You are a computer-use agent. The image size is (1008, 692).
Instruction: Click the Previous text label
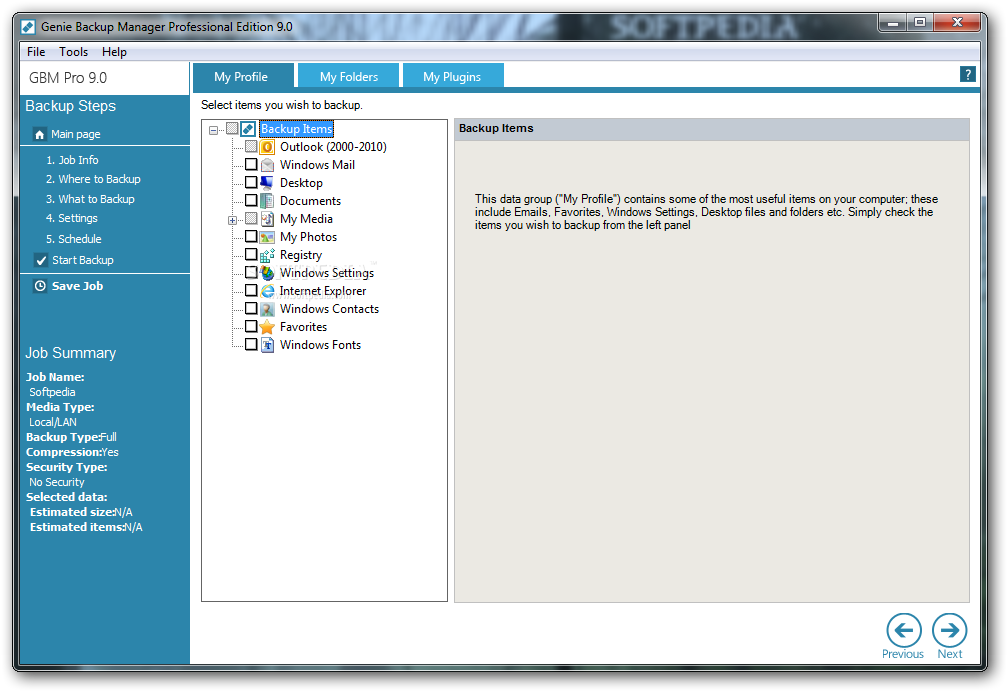pos(903,653)
